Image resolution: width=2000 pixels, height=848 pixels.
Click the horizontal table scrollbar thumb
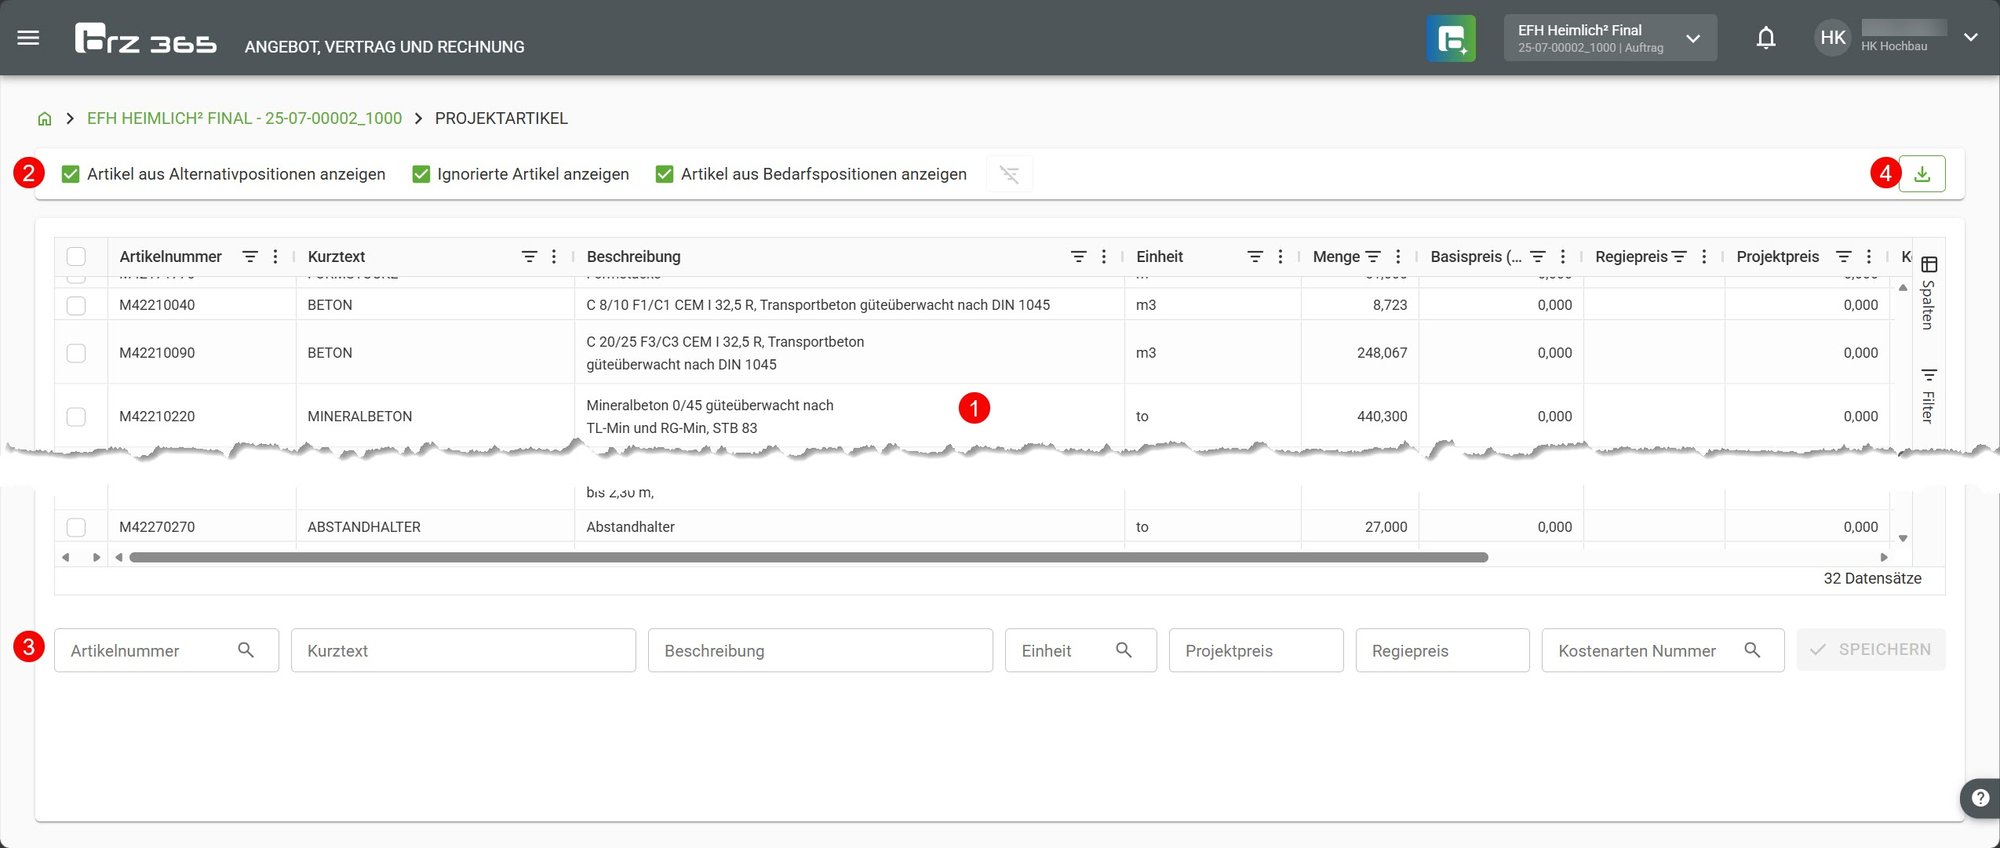point(808,557)
